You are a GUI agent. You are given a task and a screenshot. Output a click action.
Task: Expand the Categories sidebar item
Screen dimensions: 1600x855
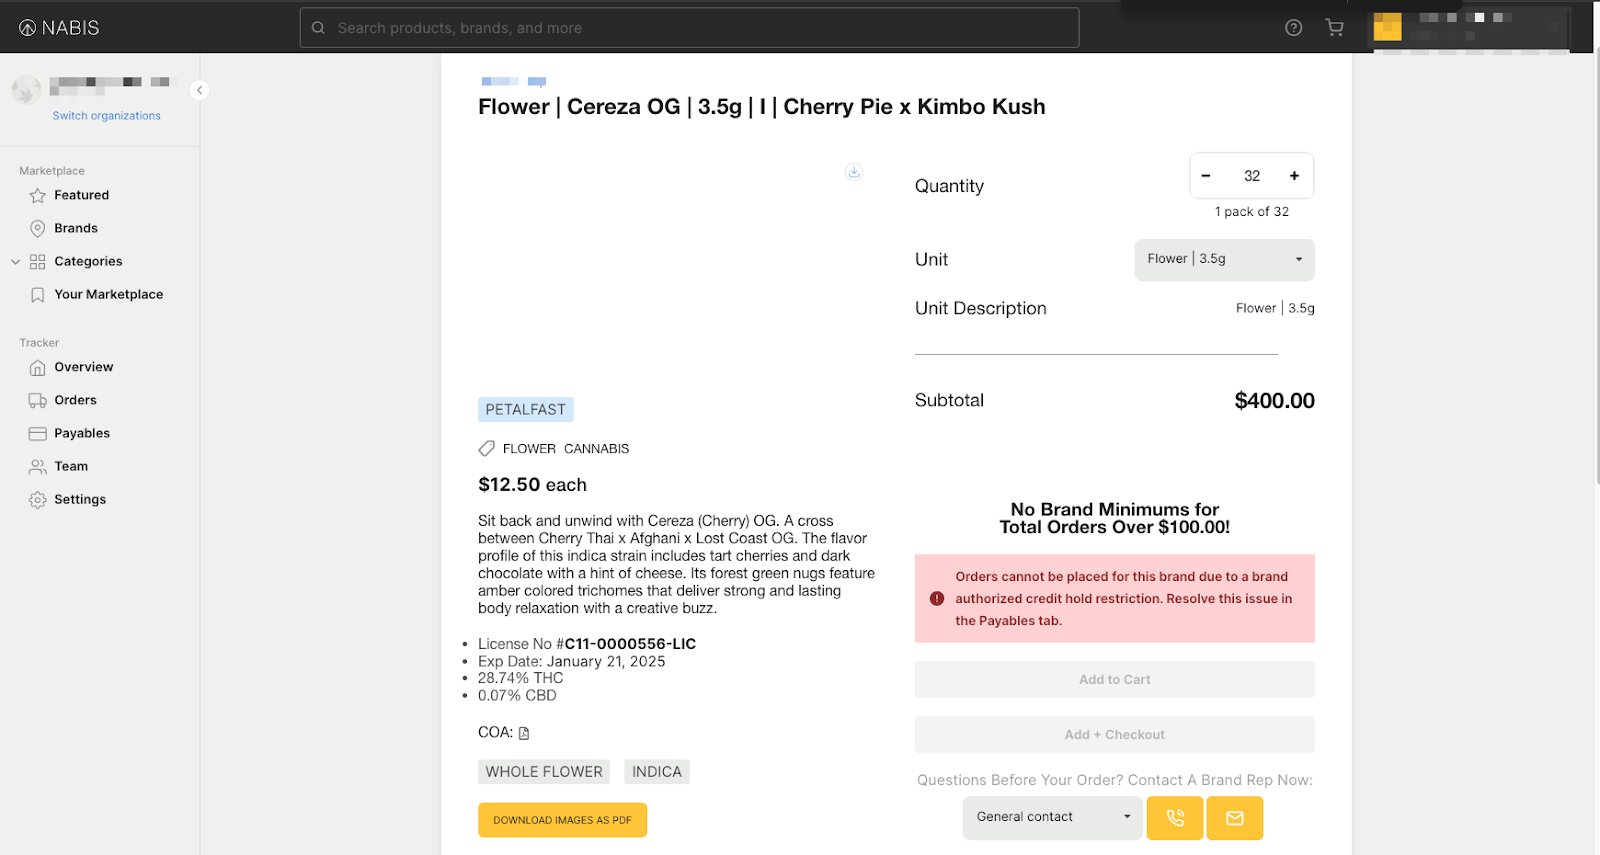[88, 262]
